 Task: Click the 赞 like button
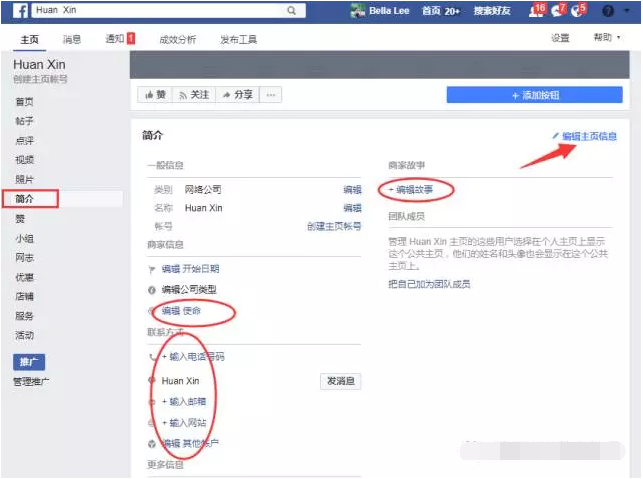[x=155, y=95]
